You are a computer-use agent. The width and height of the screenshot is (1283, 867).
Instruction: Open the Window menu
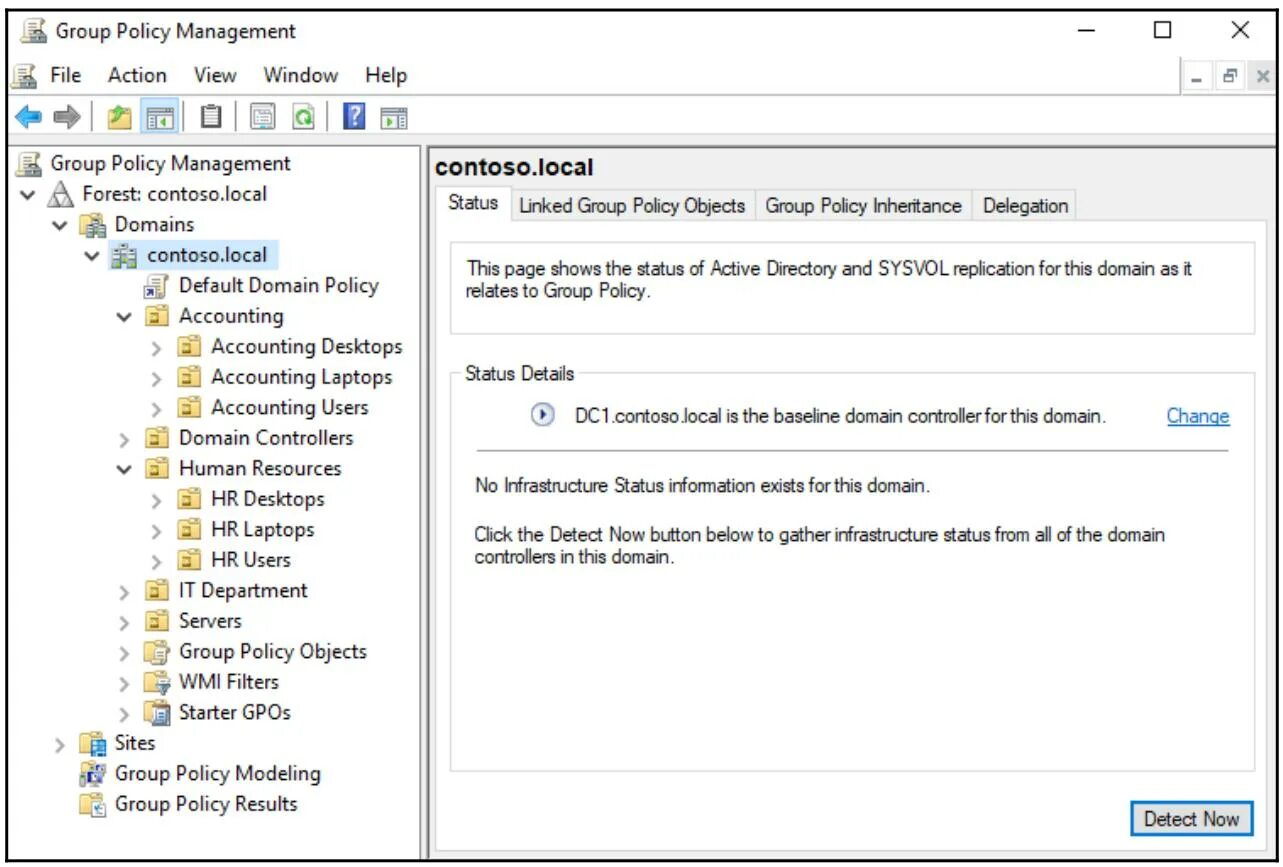coord(301,75)
